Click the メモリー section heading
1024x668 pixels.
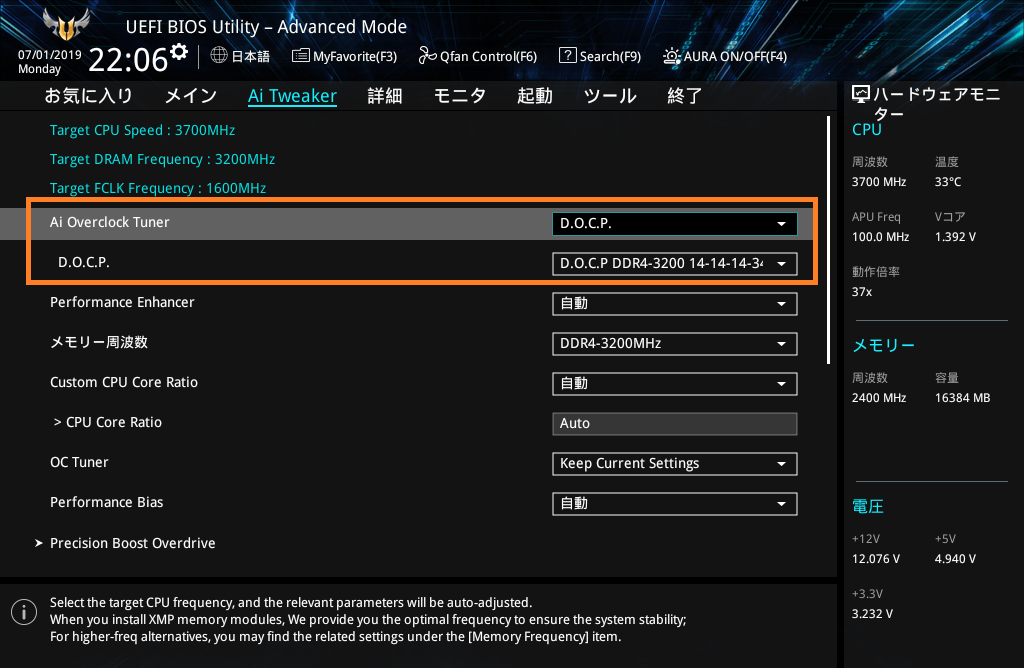click(x=883, y=345)
